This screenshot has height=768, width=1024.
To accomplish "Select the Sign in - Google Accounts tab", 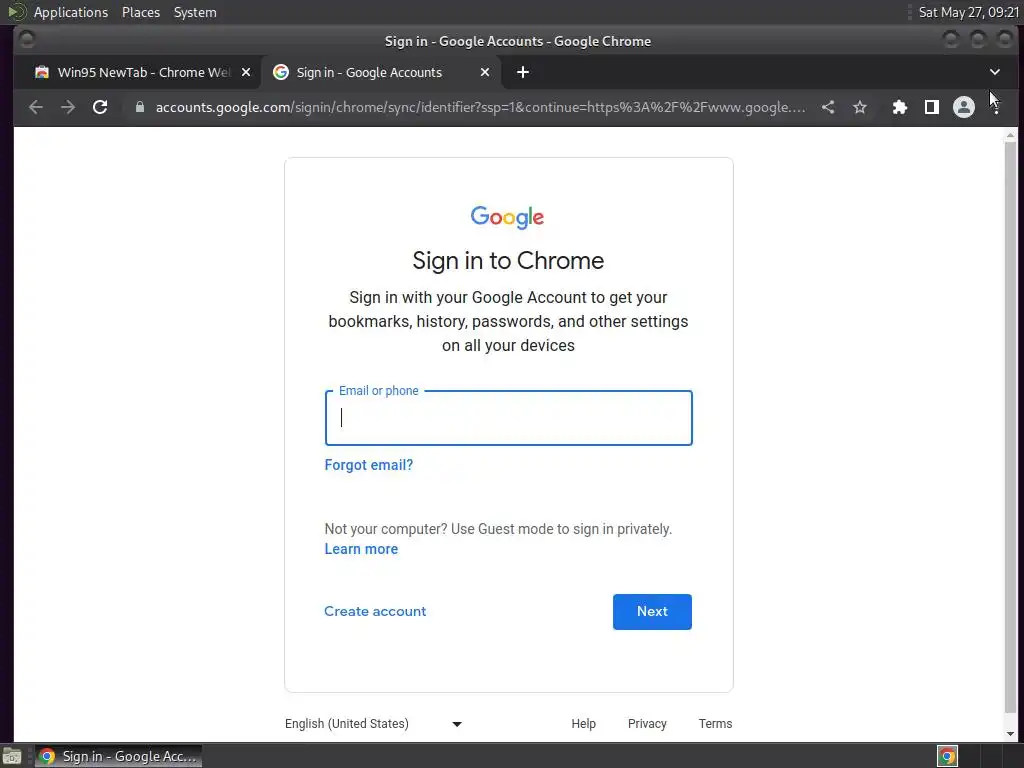I will [381, 72].
